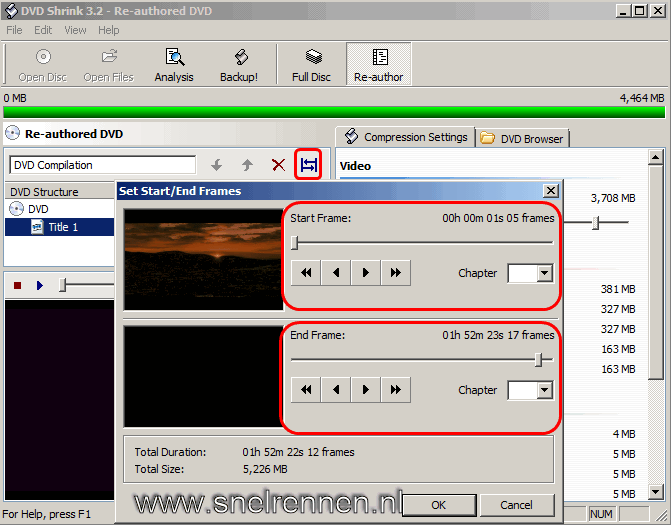Click the DVD Structure column header
The height and width of the screenshot is (525, 671).
pos(60,192)
